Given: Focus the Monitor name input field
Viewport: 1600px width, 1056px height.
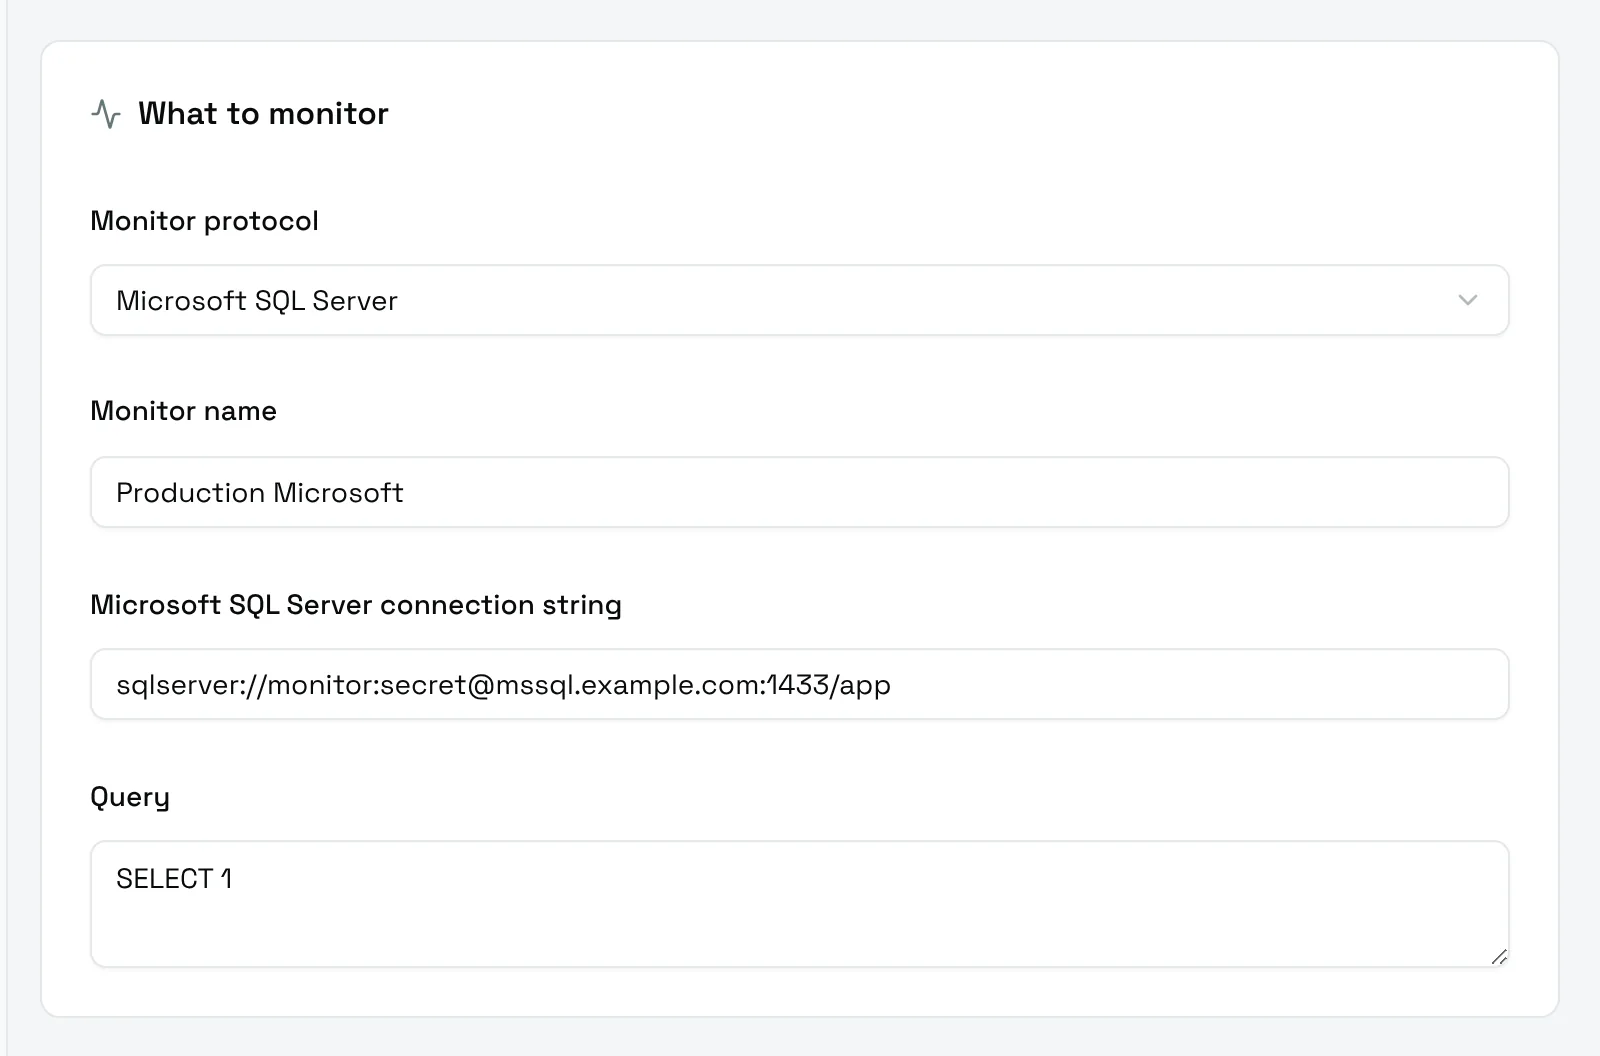Looking at the screenshot, I should [799, 492].
